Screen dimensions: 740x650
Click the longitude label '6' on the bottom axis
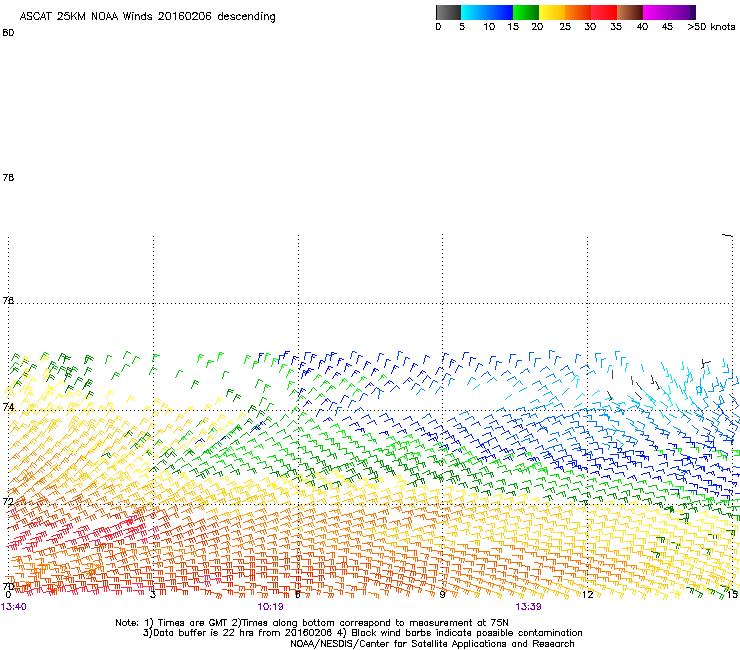[x=298, y=595]
